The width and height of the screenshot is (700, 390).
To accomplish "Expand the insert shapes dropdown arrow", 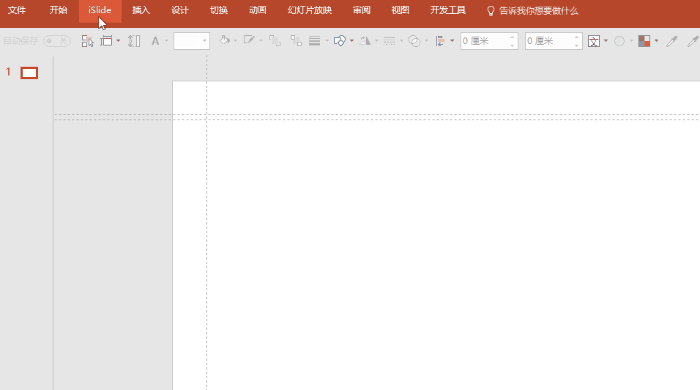I will [x=352, y=41].
